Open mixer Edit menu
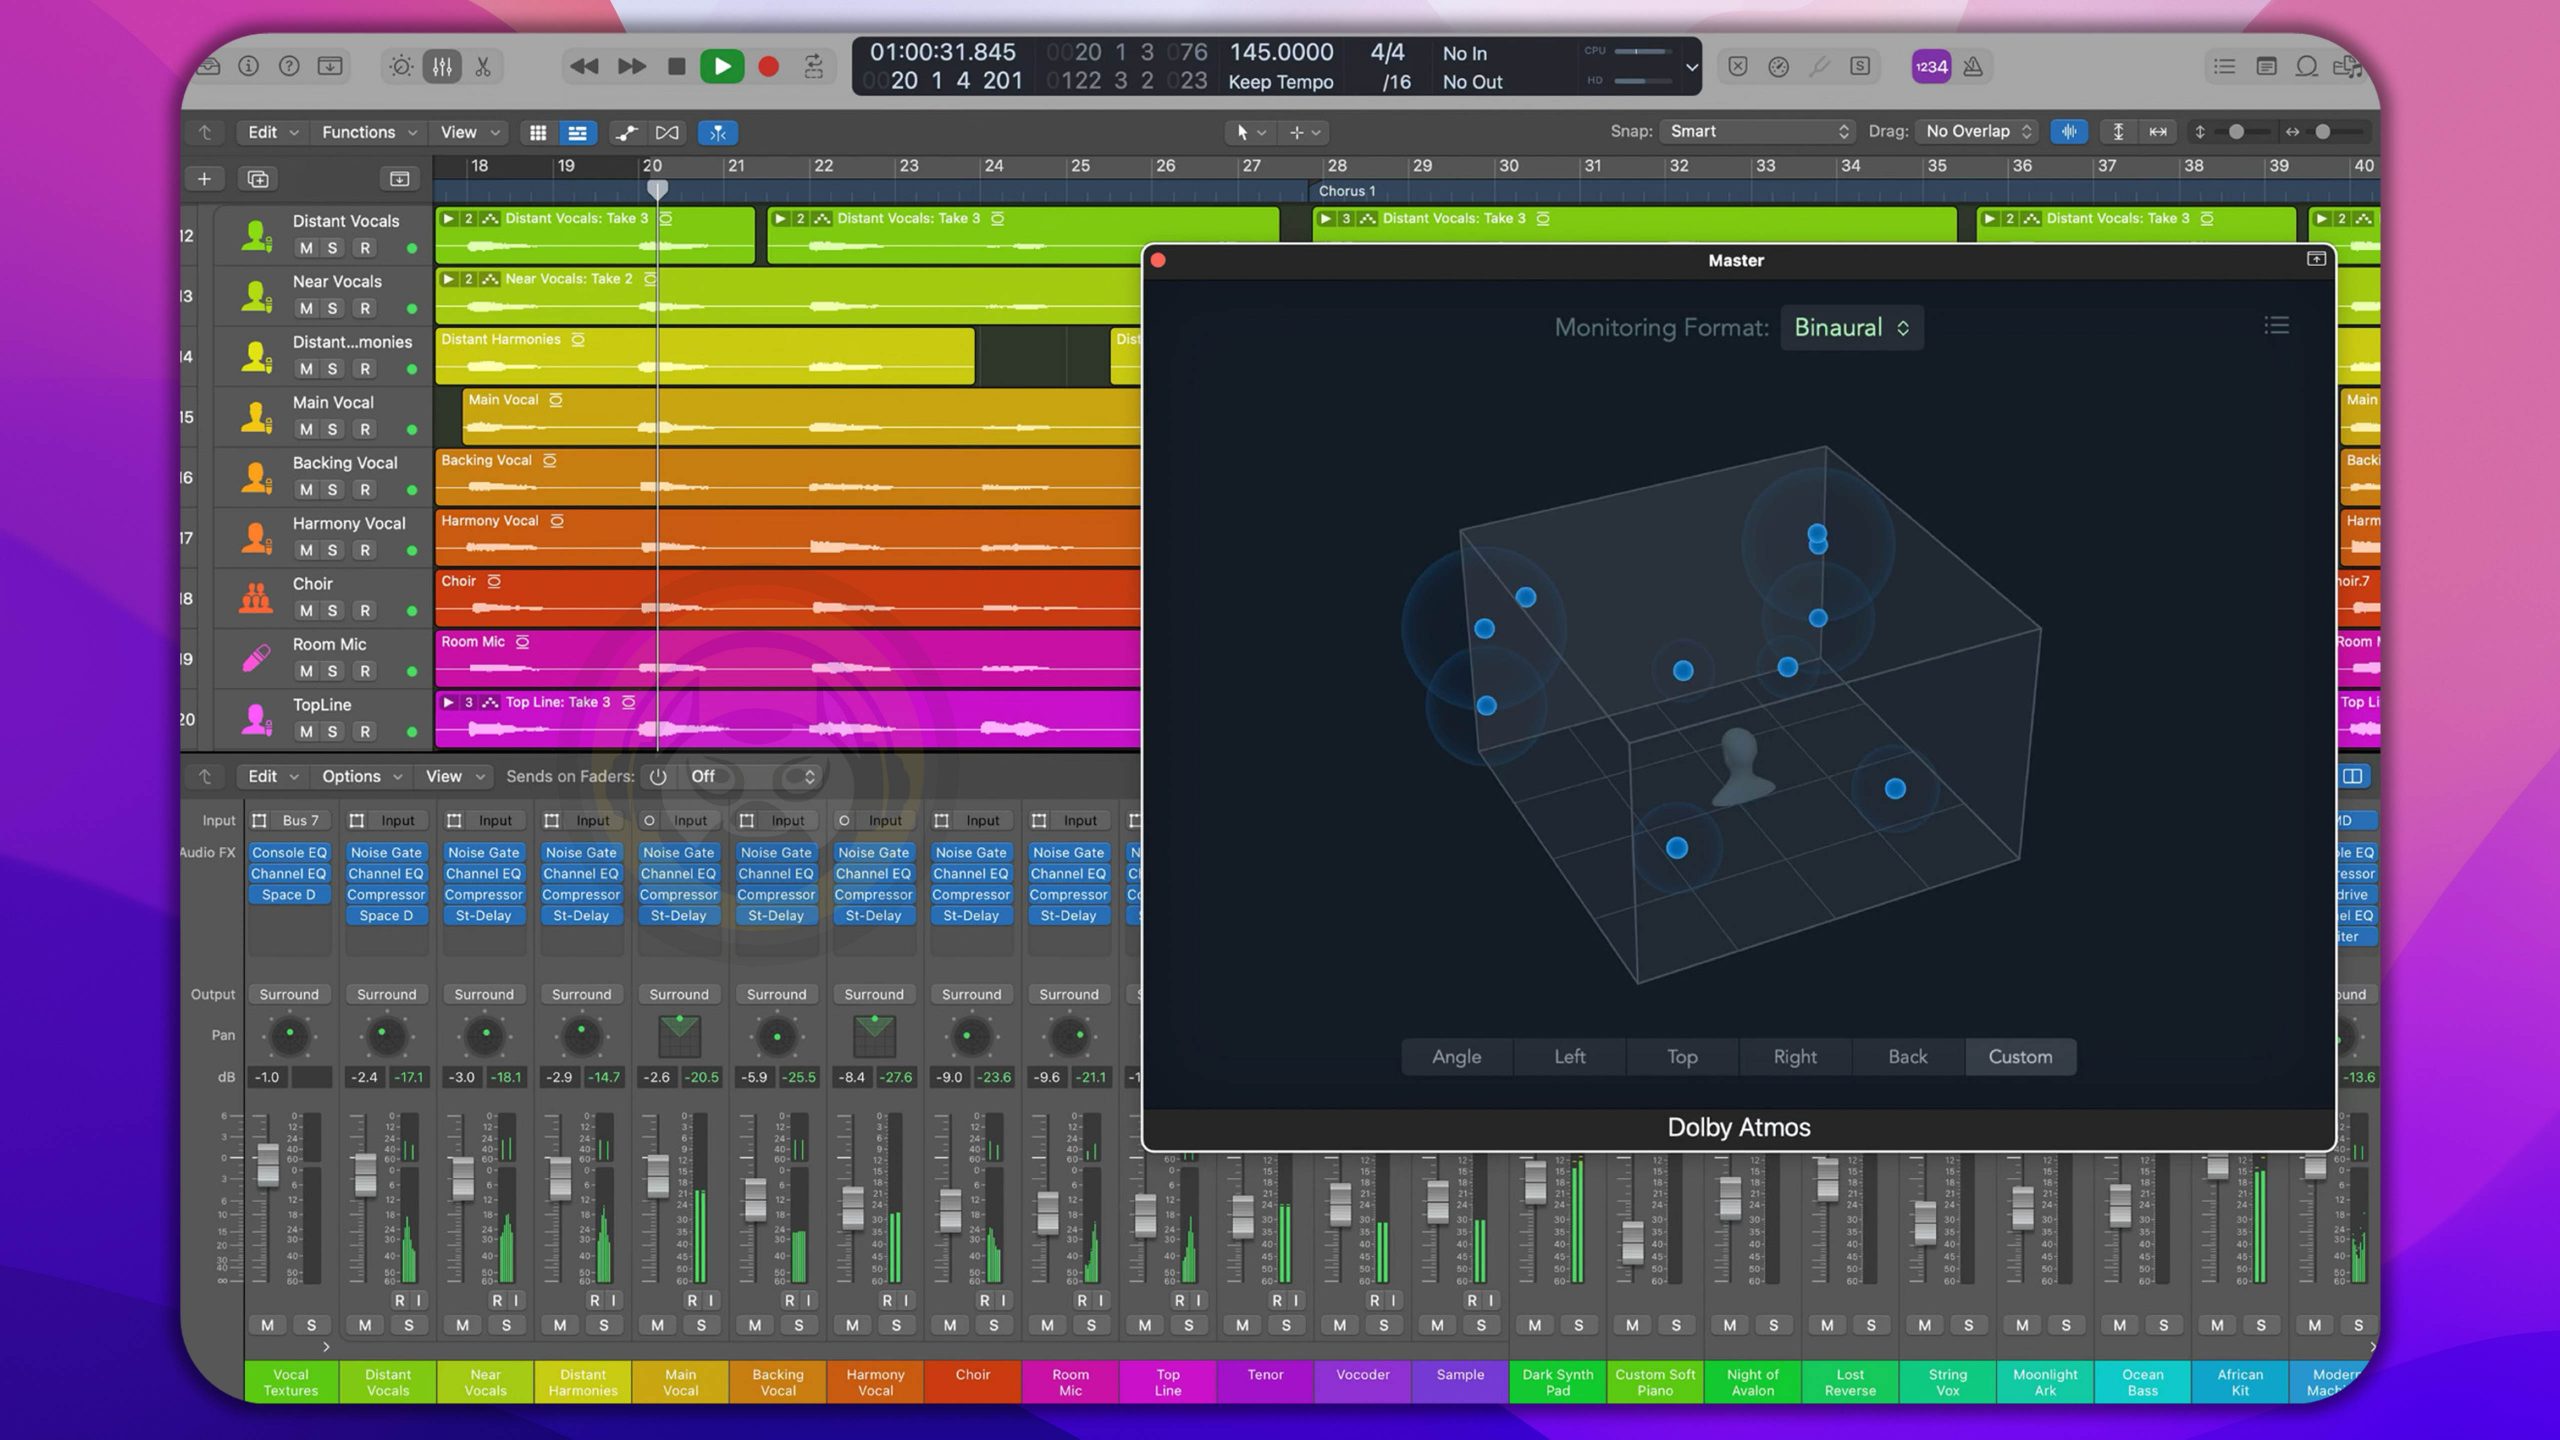2560x1440 pixels. (x=272, y=776)
